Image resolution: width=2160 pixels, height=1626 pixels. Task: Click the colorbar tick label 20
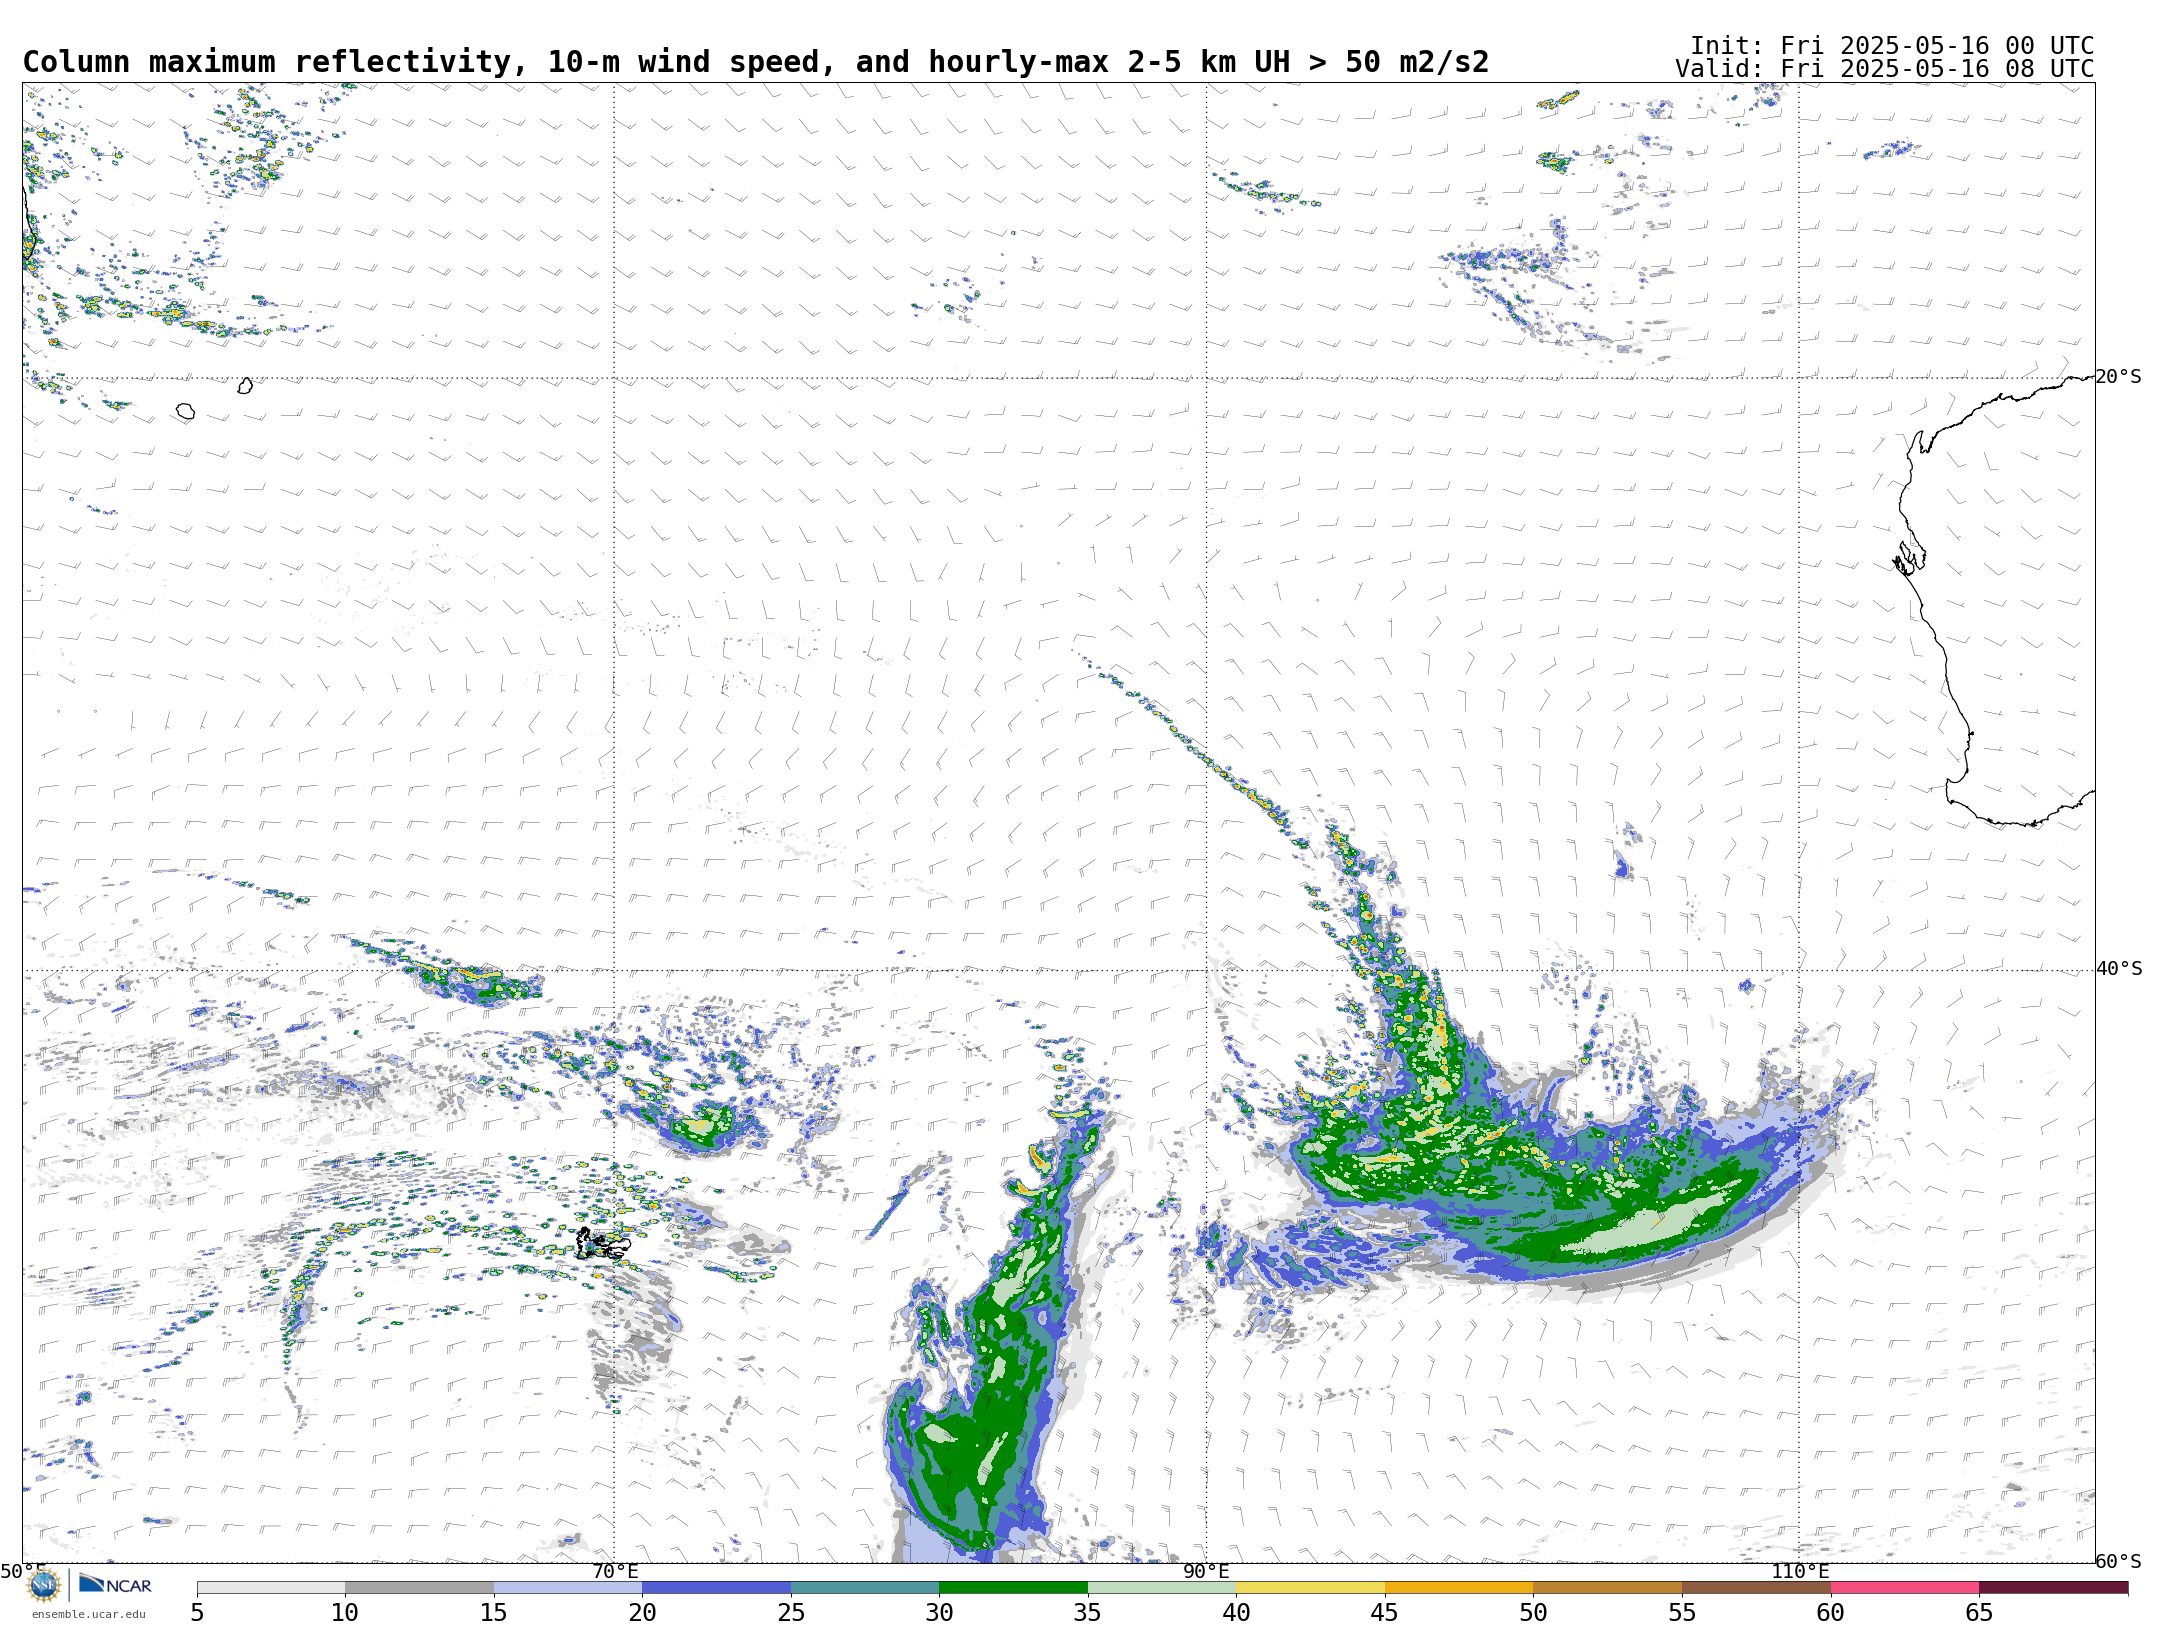point(642,1612)
